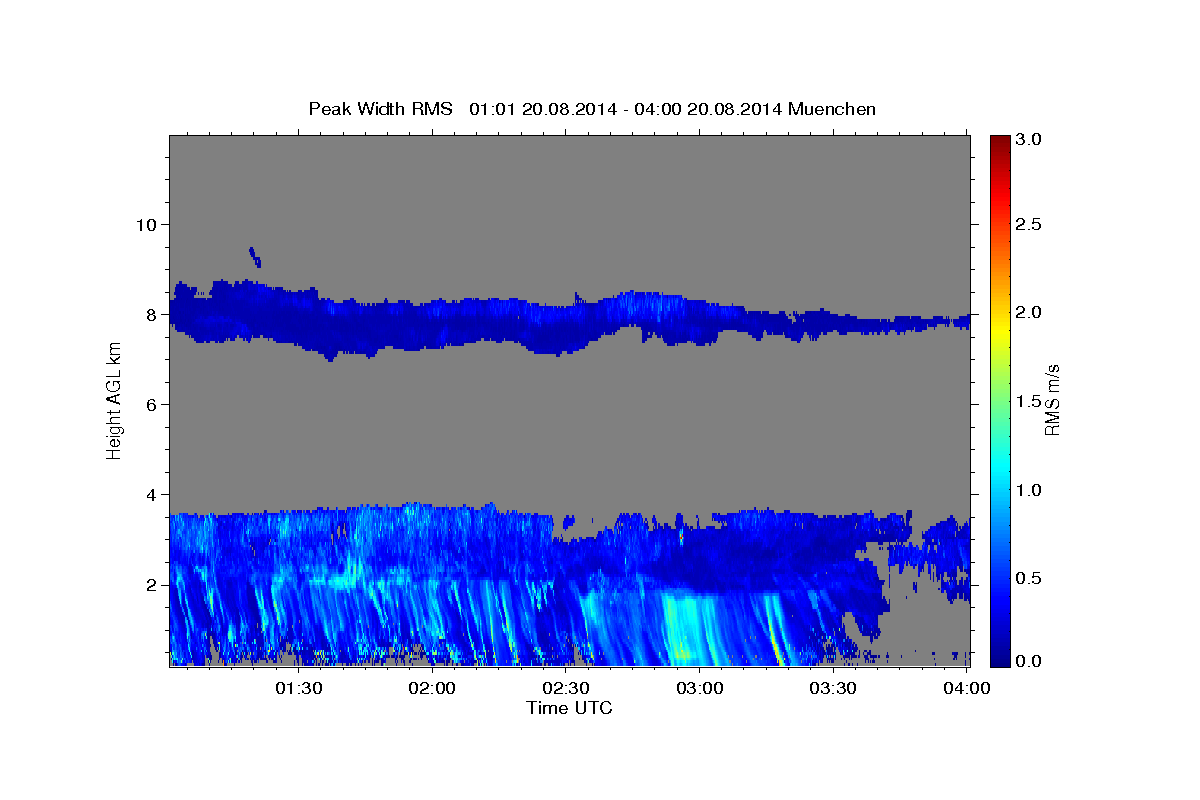Click the height tick label 4

(x=150, y=494)
